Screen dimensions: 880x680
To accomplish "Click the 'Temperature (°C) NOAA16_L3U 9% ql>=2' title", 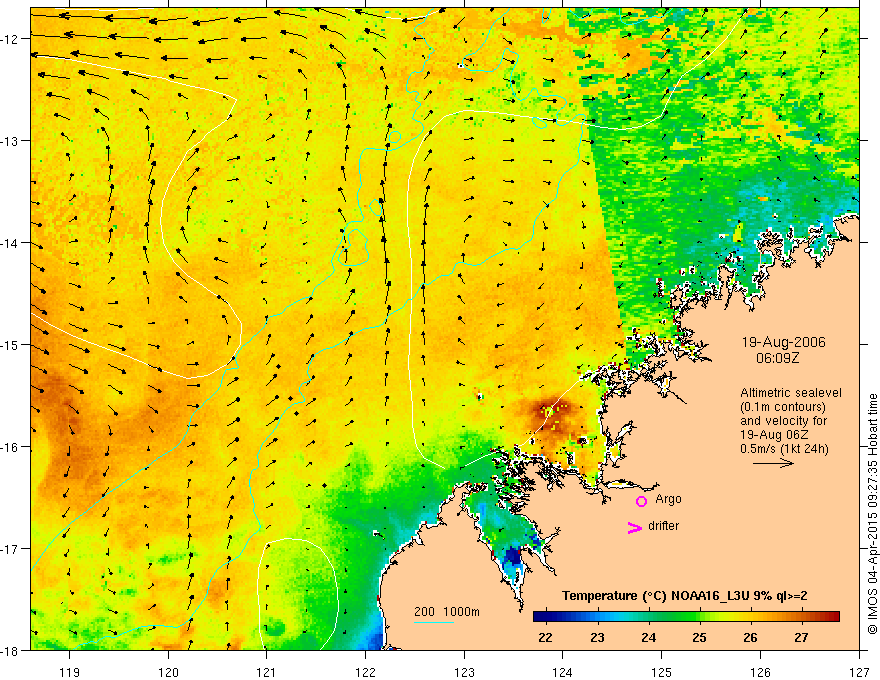I will 685,596.
